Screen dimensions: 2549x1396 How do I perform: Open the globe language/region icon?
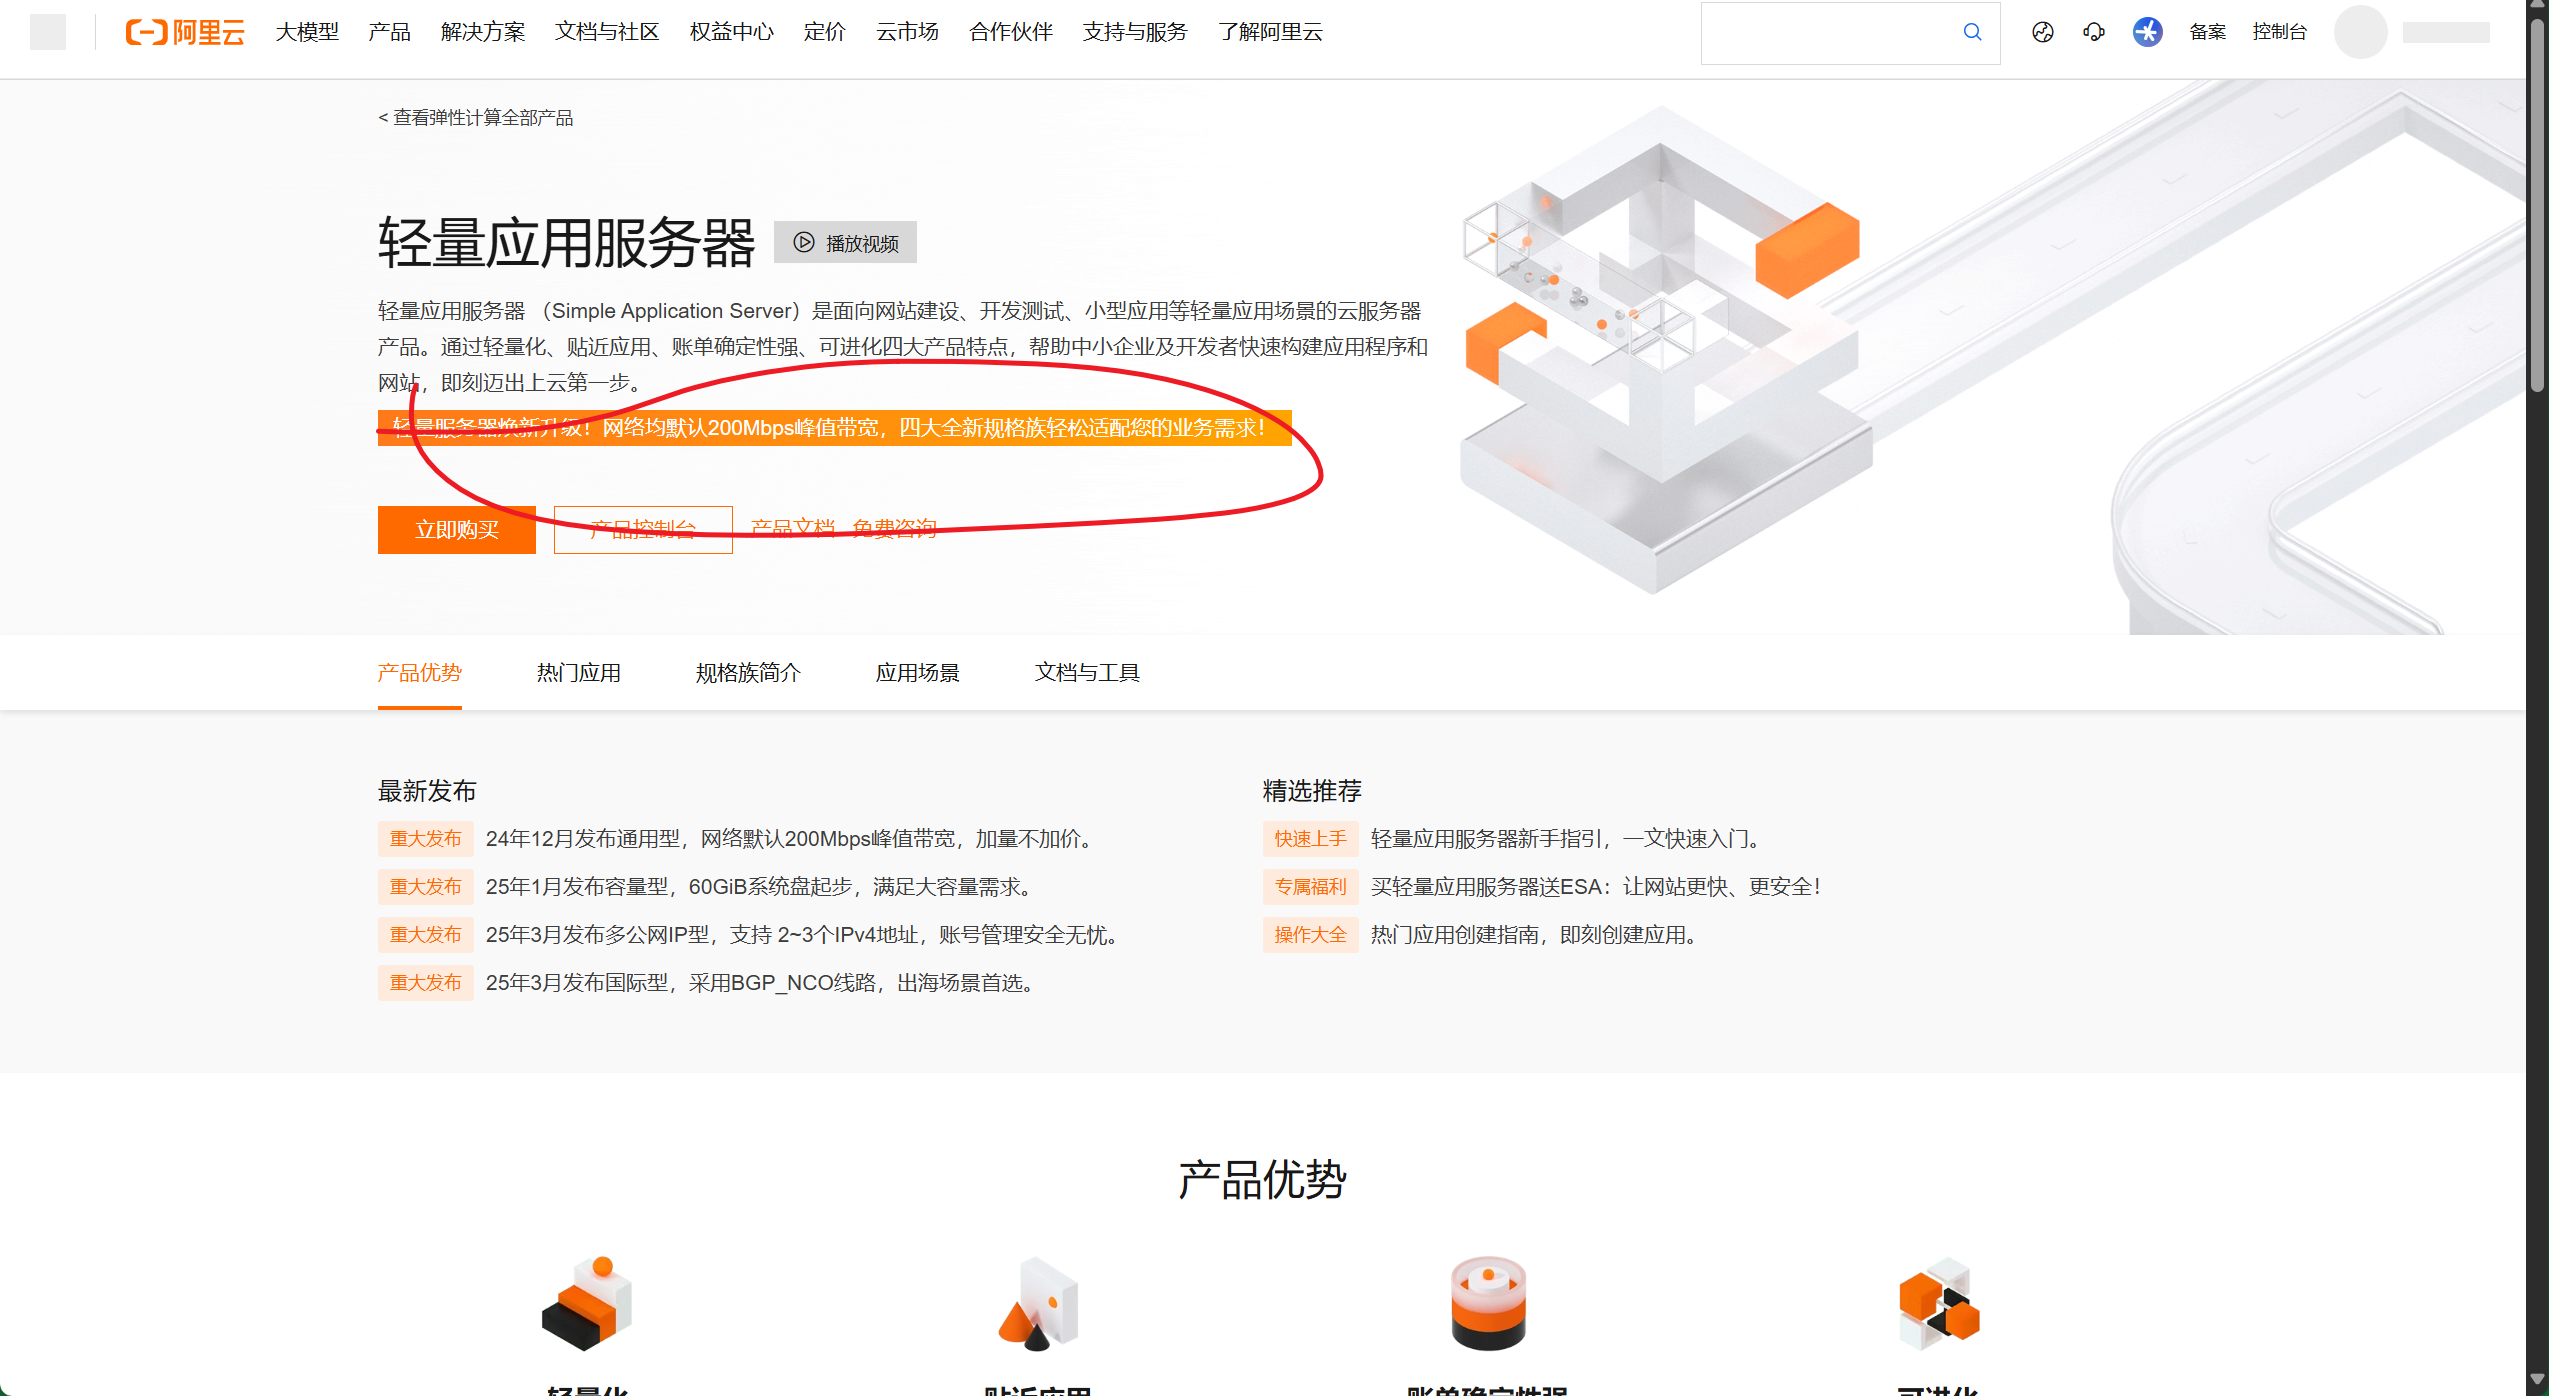[x=2042, y=32]
